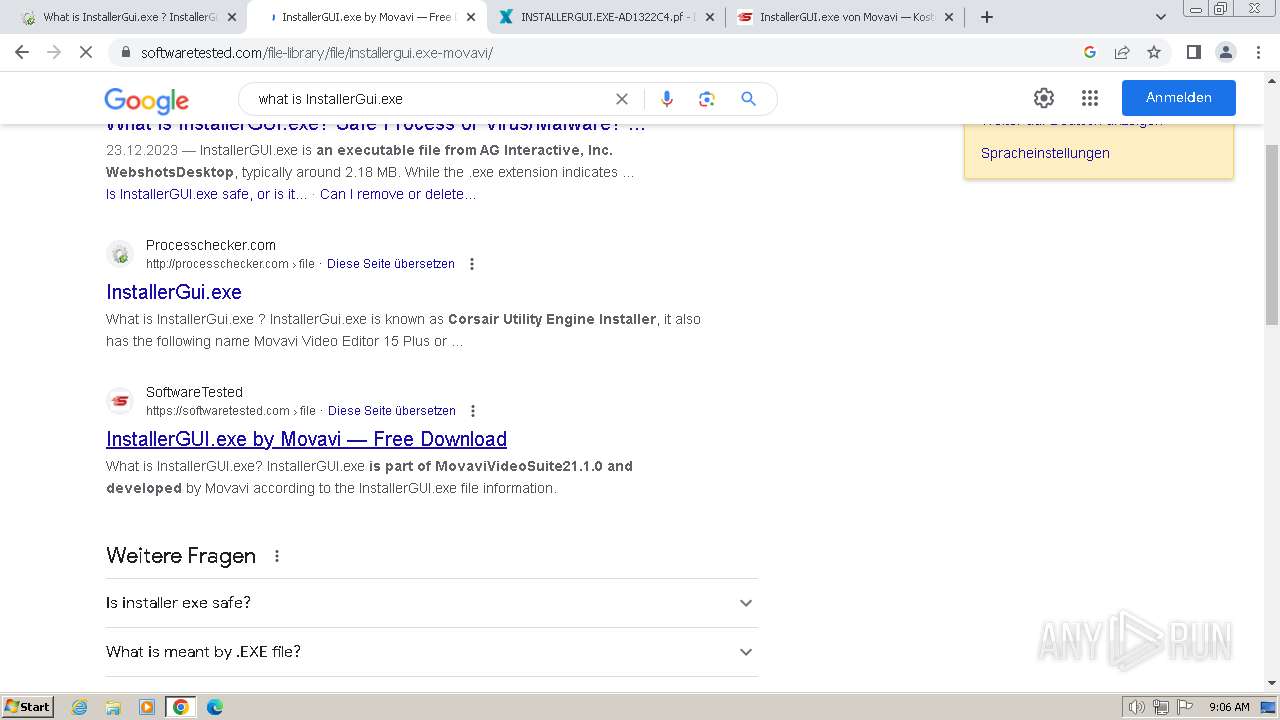View site information lock icon
1280x720 pixels.
125,52
